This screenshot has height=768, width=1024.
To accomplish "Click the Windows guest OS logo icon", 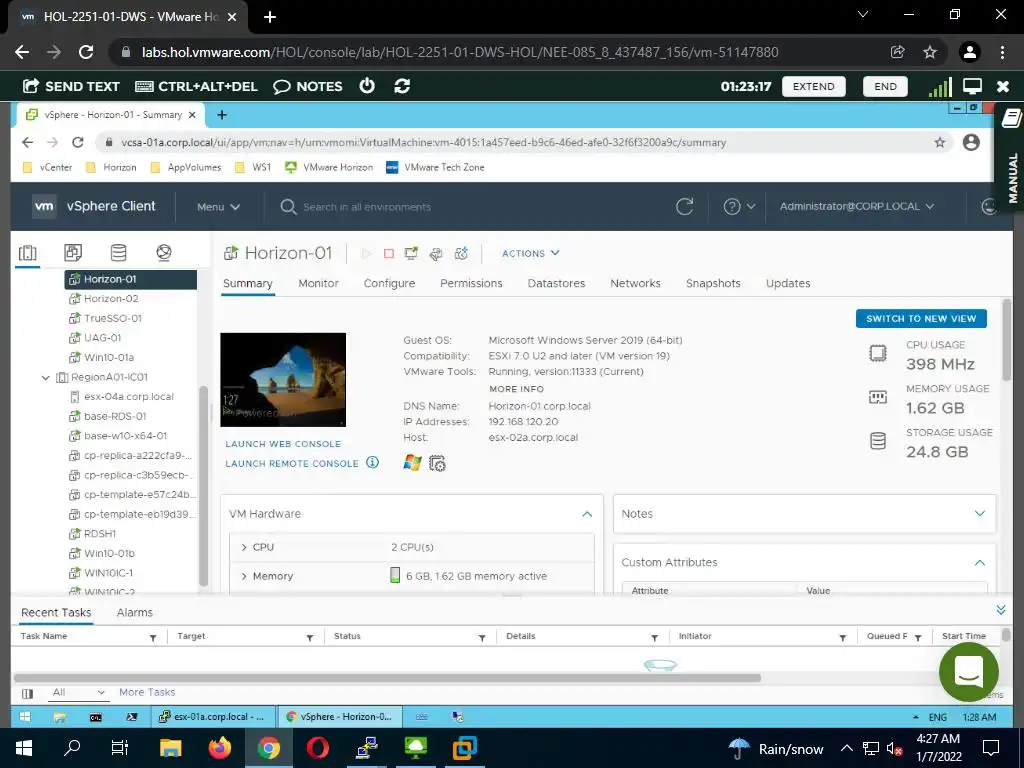I will coord(412,463).
